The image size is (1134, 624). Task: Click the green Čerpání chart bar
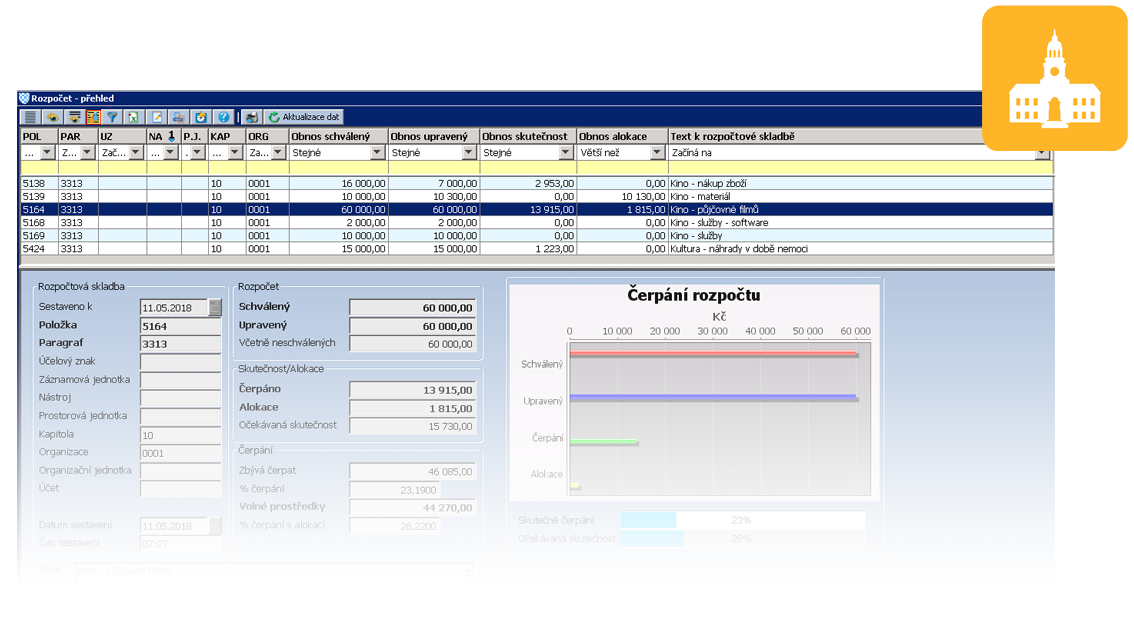point(603,441)
